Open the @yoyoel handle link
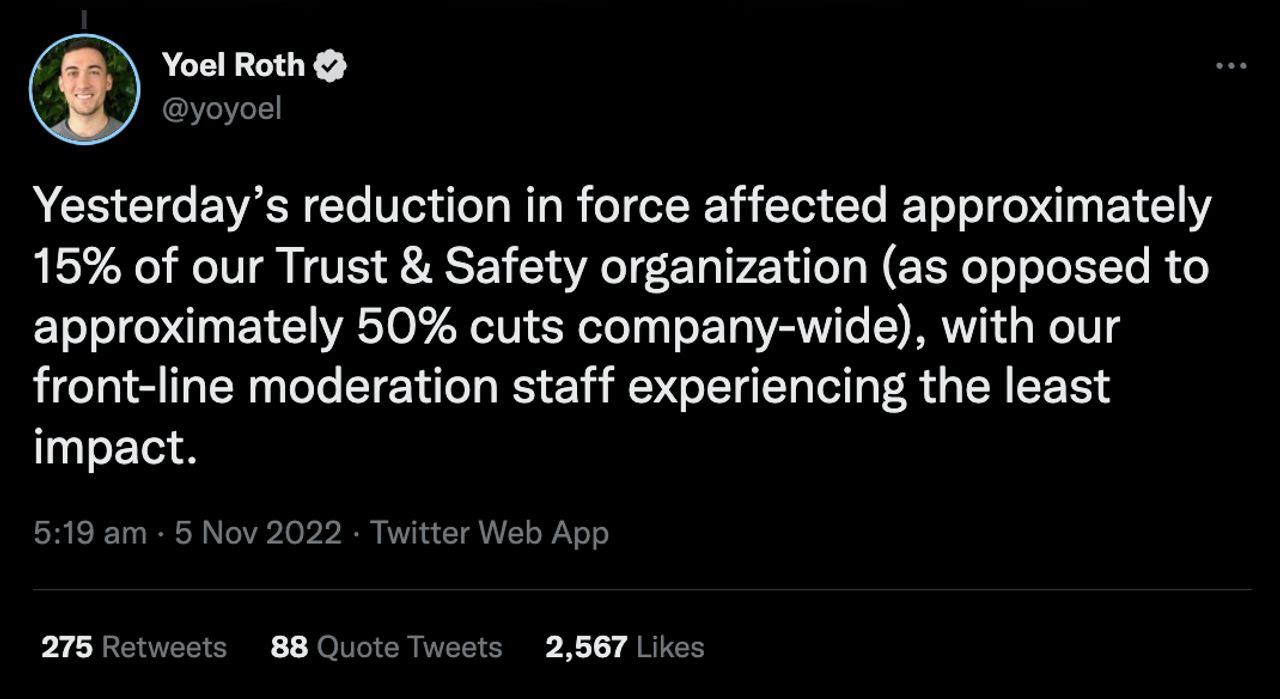The width and height of the screenshot is (1280, 699). click(221, 107)
